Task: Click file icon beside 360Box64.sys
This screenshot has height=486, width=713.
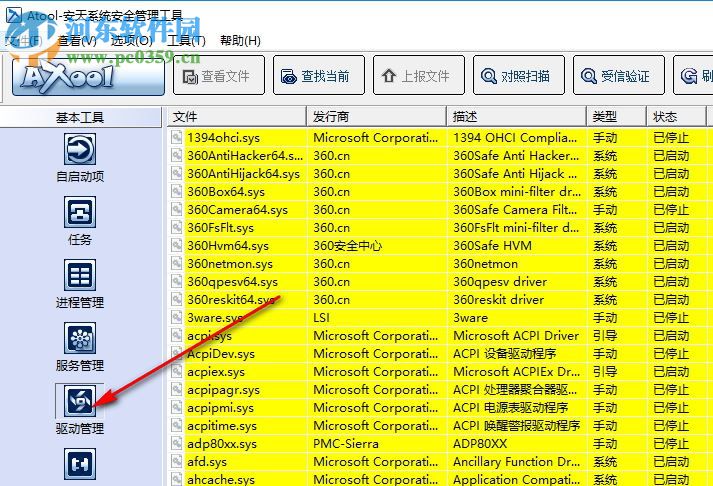Action: pos(177,191)
